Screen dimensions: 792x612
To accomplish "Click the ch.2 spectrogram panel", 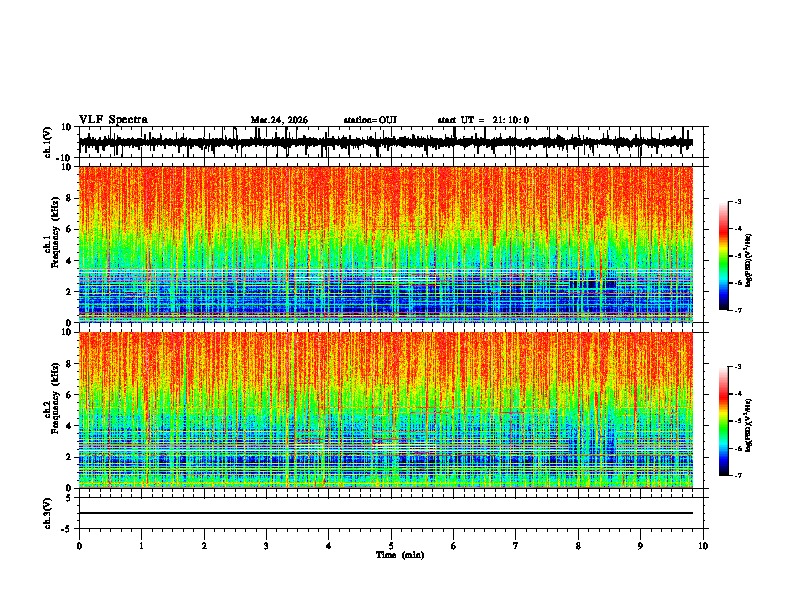I will 385,410.
